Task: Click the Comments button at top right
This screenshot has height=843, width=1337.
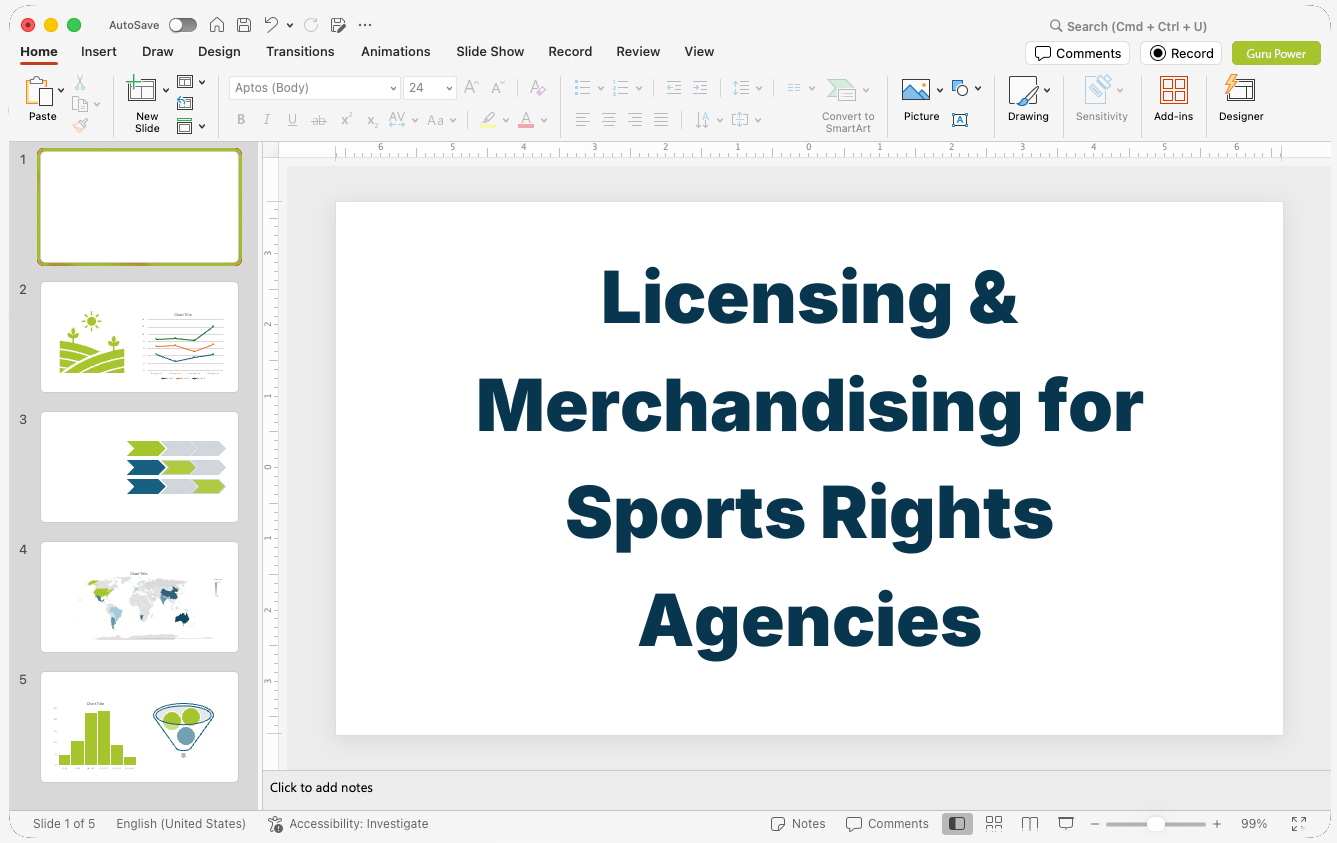Action: point(1077,53)
